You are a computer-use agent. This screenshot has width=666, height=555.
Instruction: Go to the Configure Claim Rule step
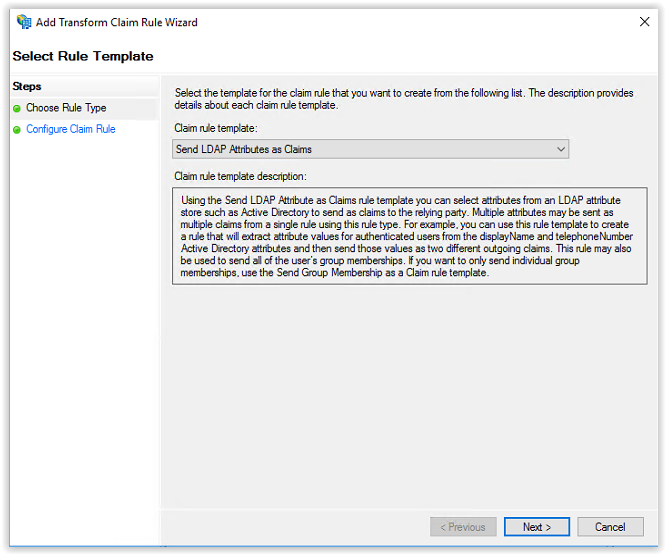[x=71, y=129]
